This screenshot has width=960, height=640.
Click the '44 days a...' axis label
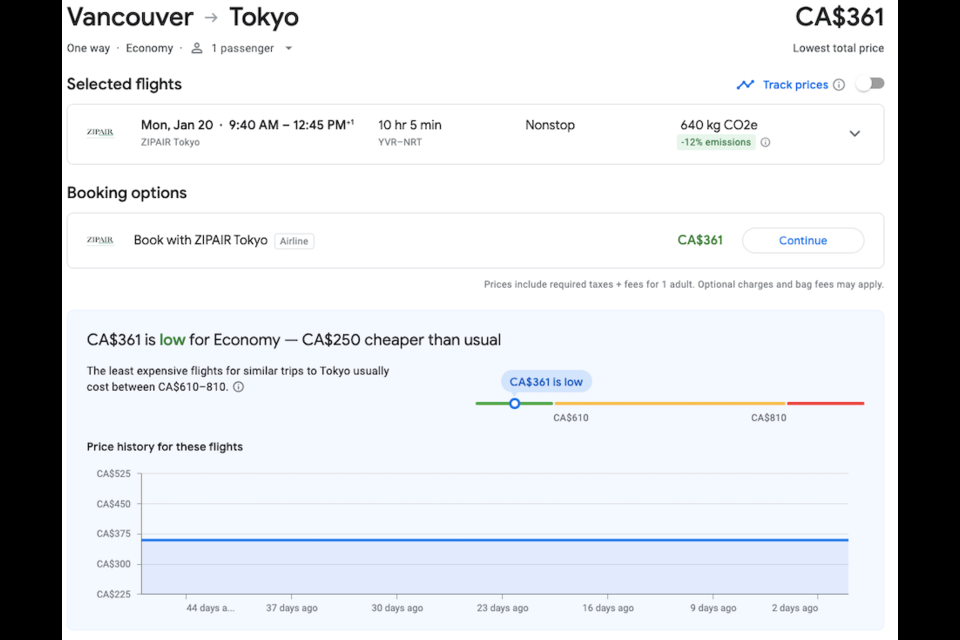coord(210,608)
